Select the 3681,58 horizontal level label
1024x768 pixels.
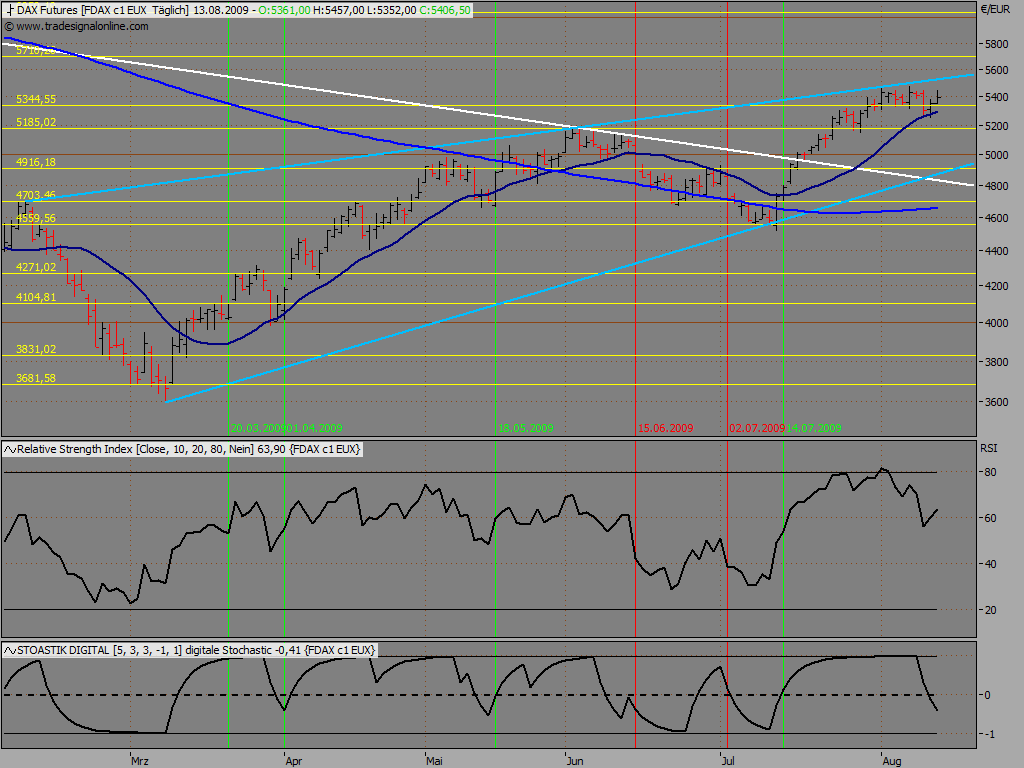pyautogui.click(x=36, y=378)
